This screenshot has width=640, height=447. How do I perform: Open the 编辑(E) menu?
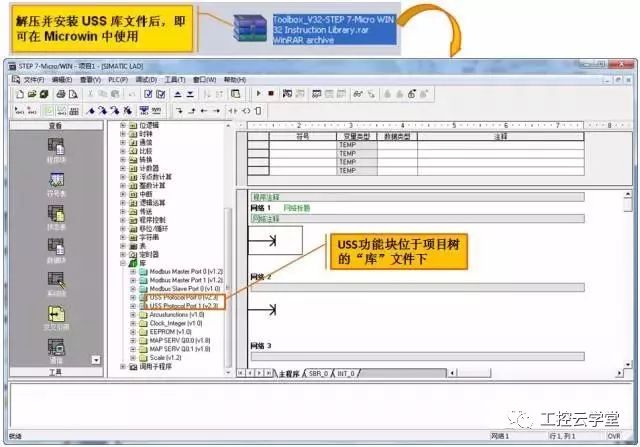point(62,80)
